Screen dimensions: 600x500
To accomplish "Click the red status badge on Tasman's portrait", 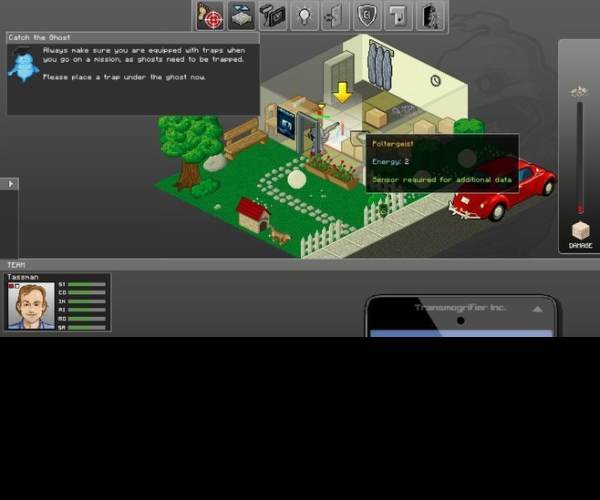I will point(11,285).
